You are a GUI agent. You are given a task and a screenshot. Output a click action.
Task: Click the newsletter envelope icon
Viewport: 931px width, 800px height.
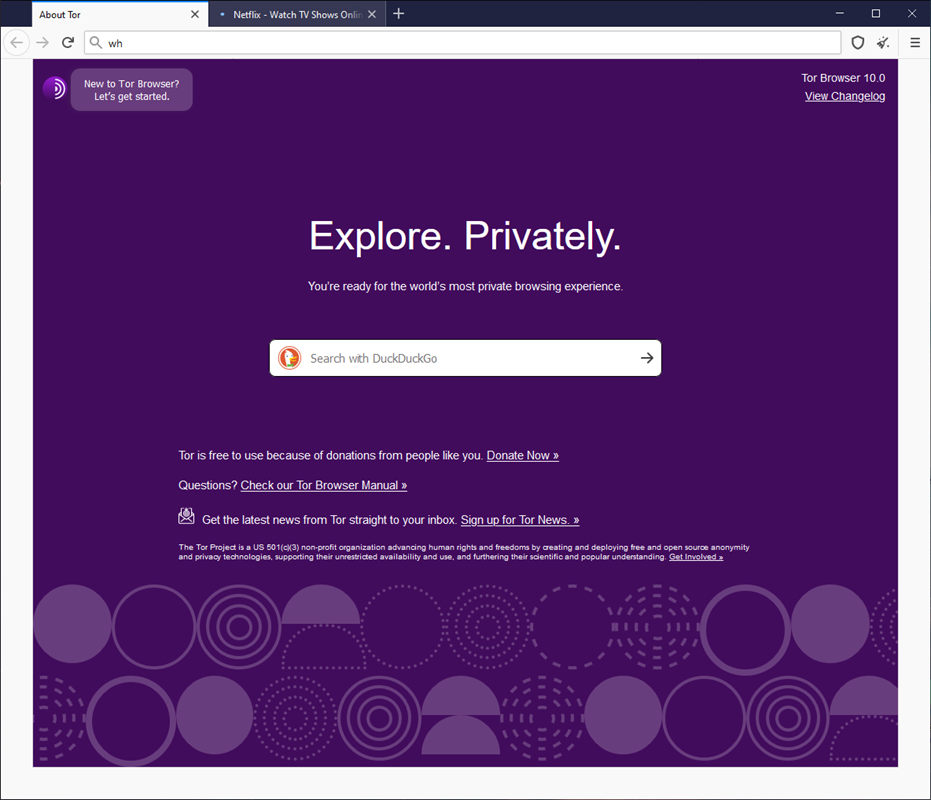point(186,516)
